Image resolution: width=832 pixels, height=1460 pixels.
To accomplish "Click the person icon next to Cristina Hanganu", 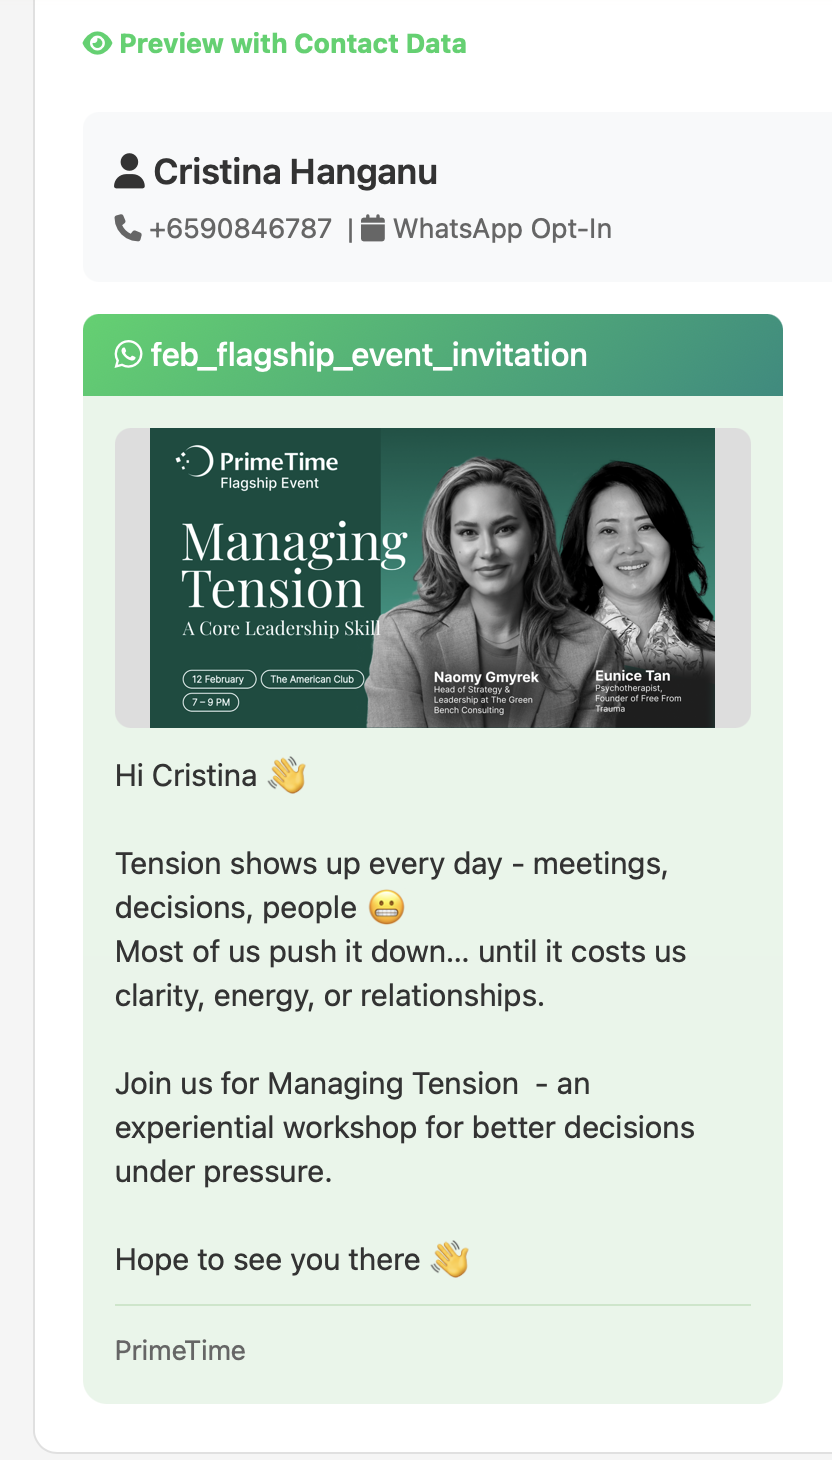I will [x=129, y=172].
